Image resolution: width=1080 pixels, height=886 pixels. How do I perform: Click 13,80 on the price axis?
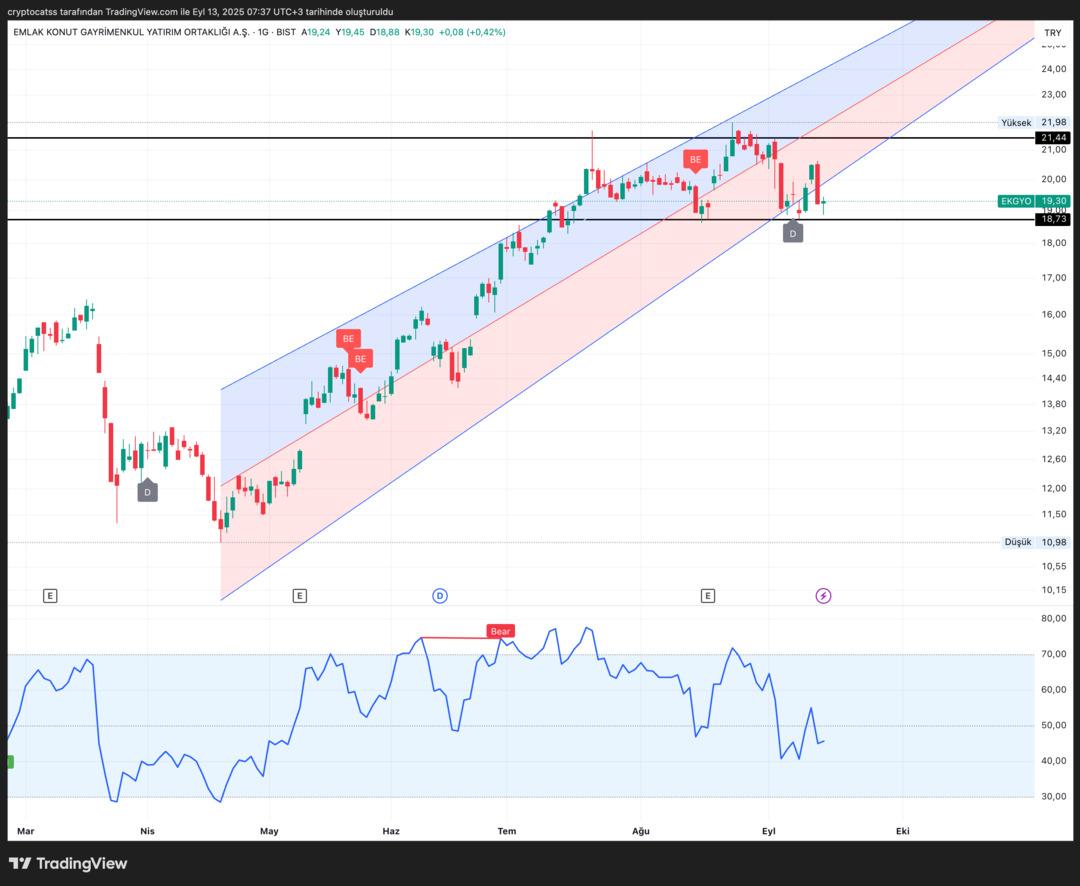1054,404
